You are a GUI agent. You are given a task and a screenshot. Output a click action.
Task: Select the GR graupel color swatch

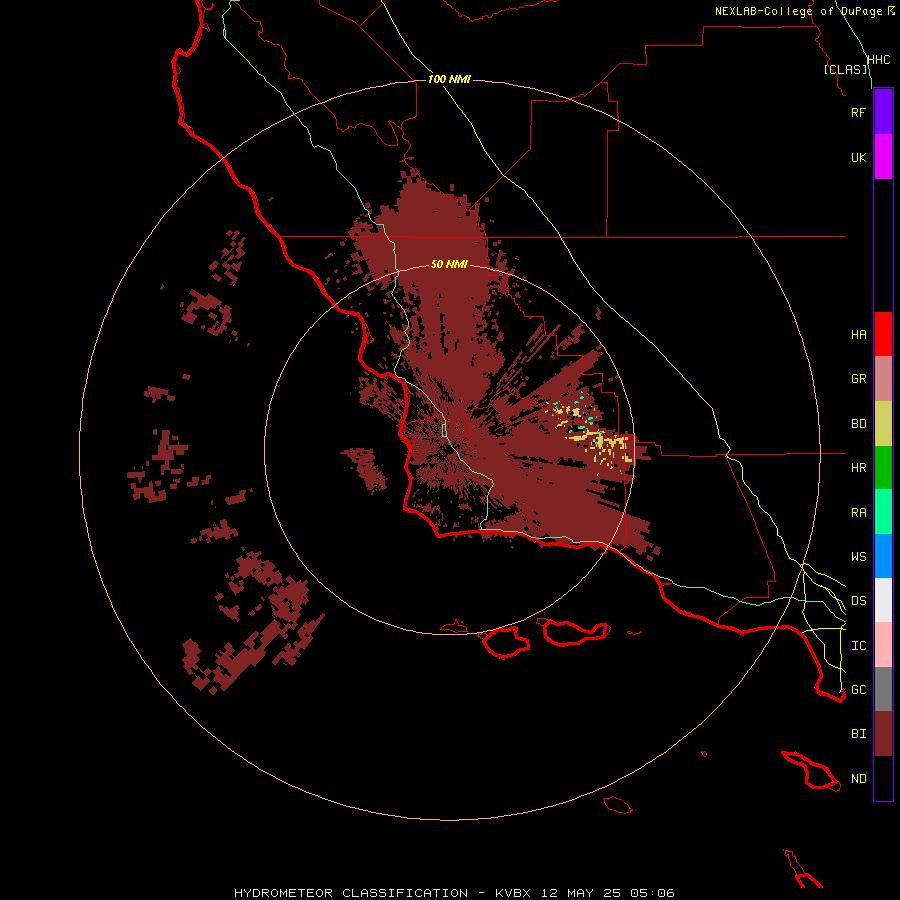tap(883, 379)
